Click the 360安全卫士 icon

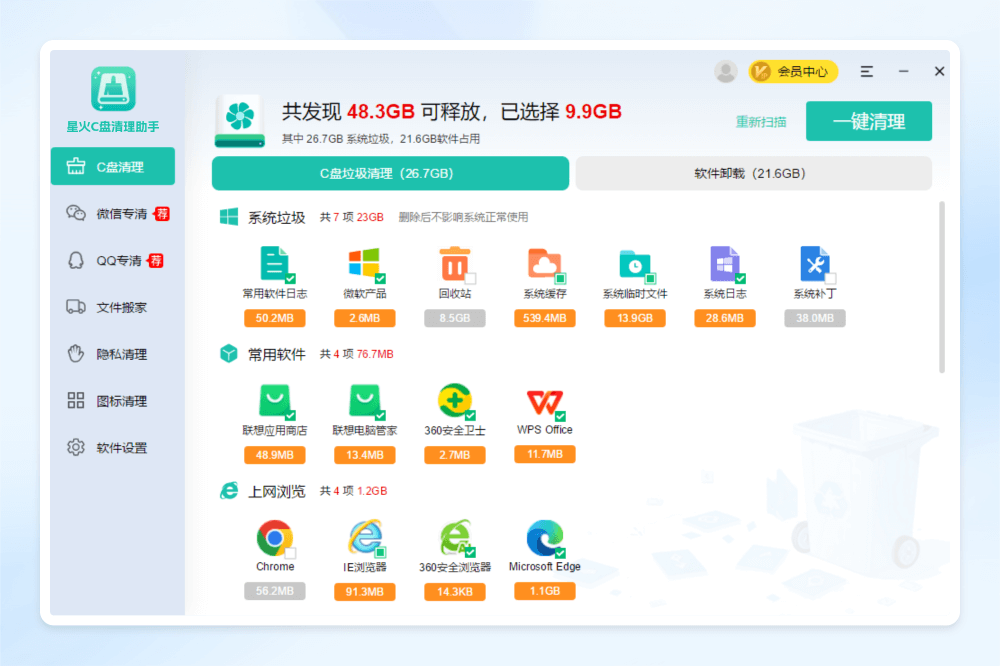(x=454, y=402)
